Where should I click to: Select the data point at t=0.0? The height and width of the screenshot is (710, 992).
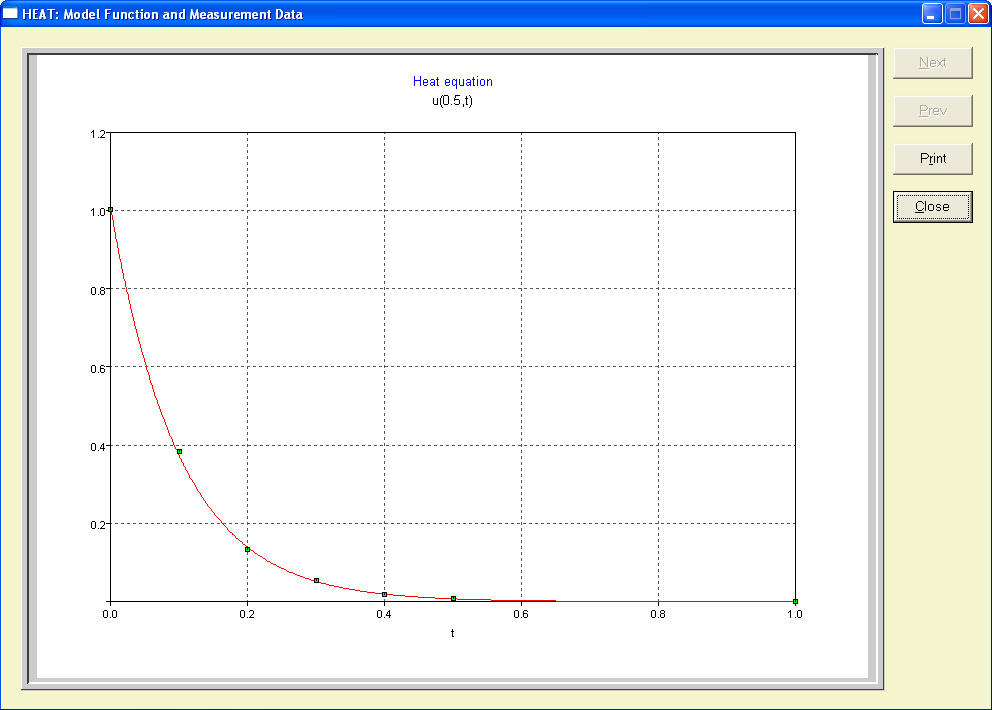(111, 210)
